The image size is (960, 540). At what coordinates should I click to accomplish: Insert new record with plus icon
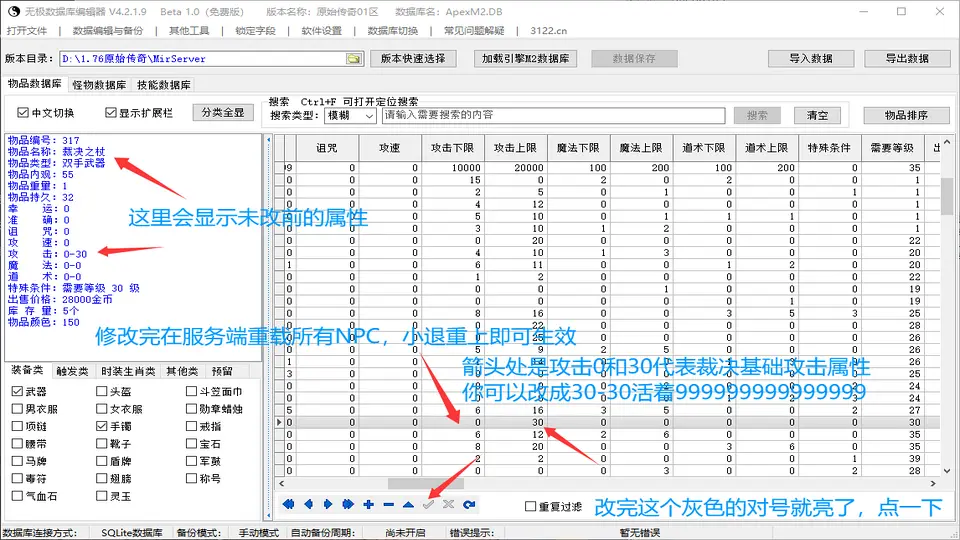[x=369, y=504]
